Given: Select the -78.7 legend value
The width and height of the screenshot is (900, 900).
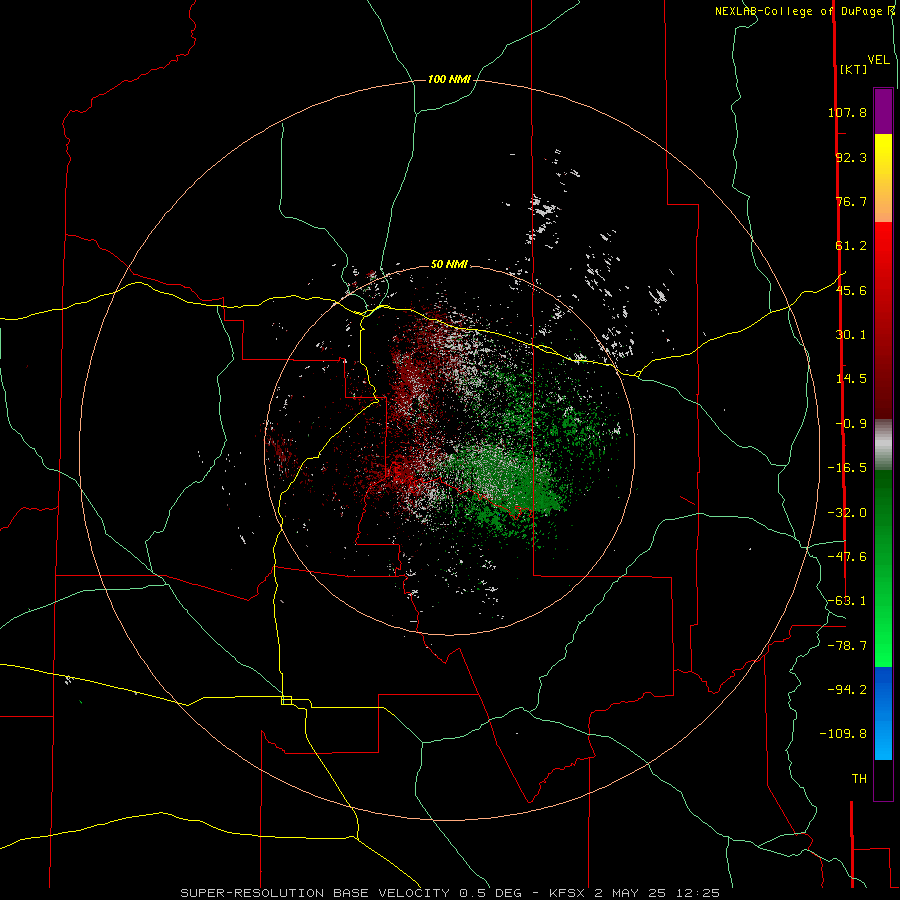Looking at the screenshot, I should [847, 646].
